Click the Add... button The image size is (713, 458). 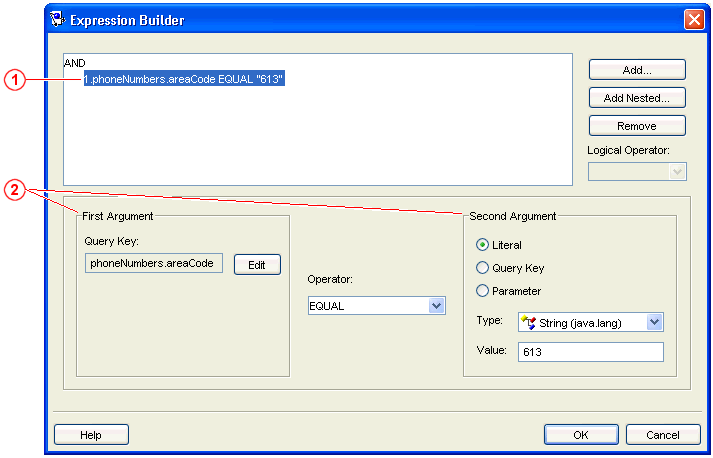click(x=636, y=70)
